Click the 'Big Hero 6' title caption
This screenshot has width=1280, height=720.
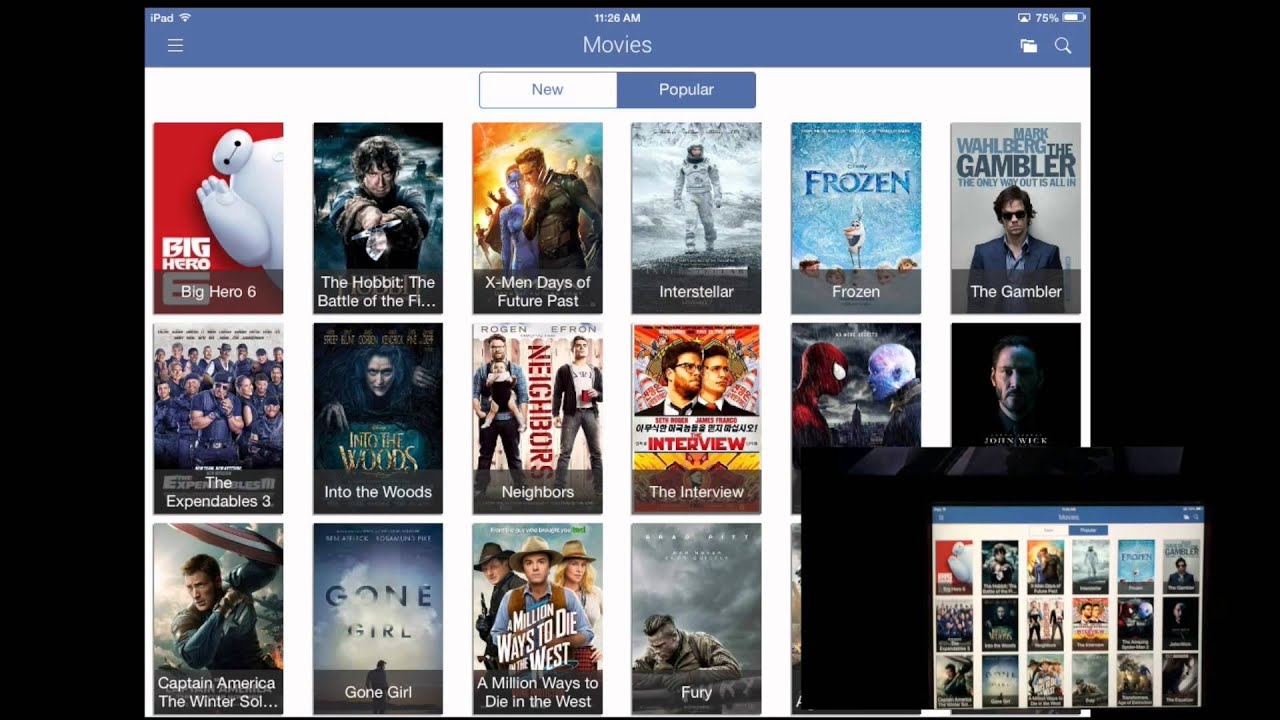[218, 292]
